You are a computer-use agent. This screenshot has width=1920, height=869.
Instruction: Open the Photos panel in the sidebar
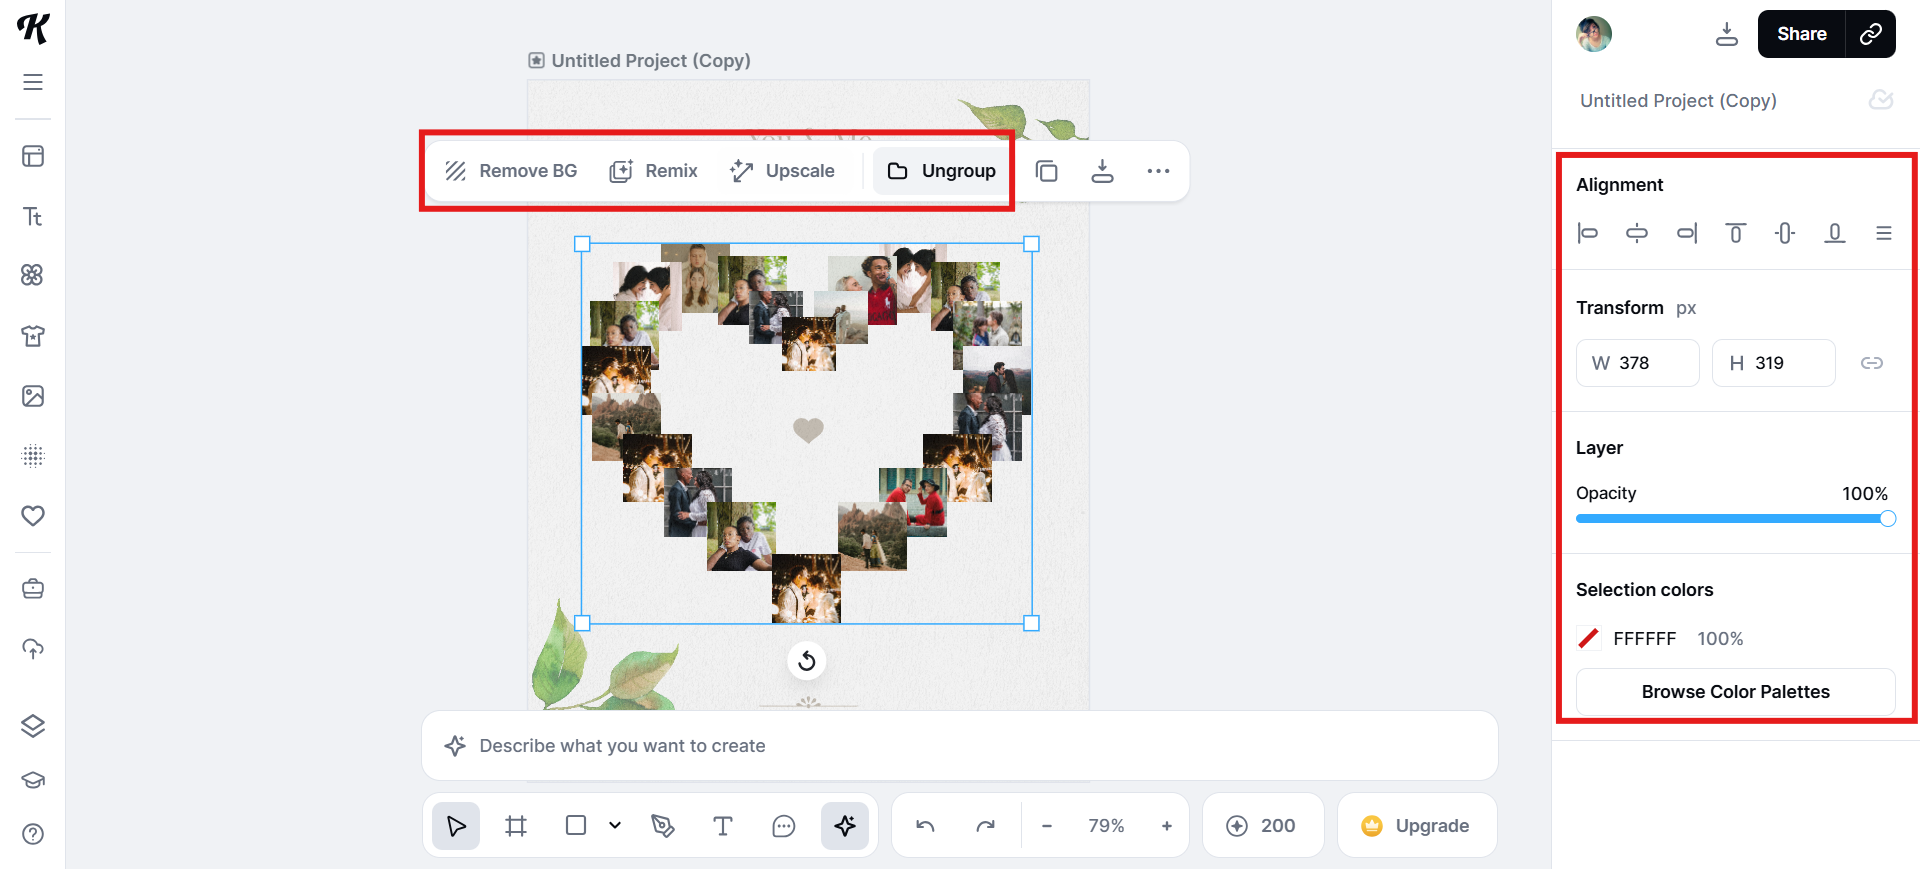[x=33, y=396]
